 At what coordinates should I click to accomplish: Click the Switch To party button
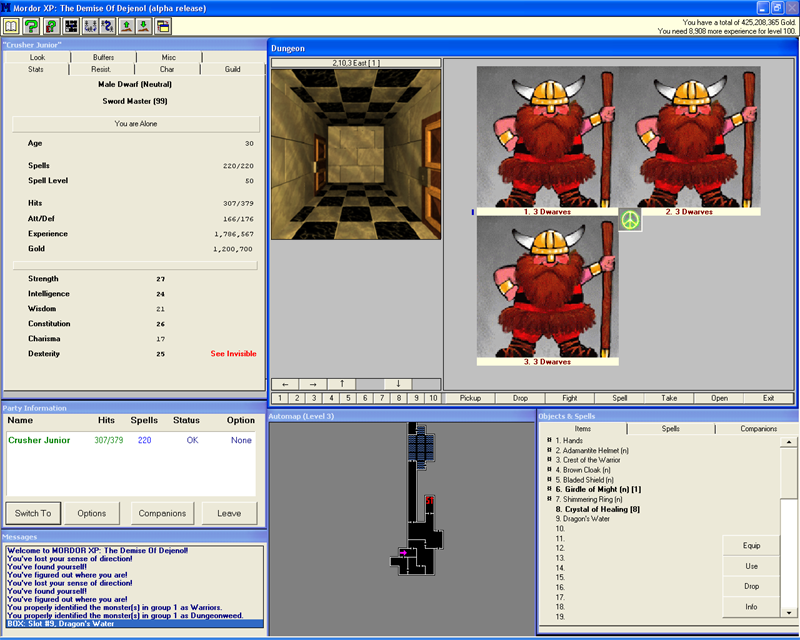(33, 513)
